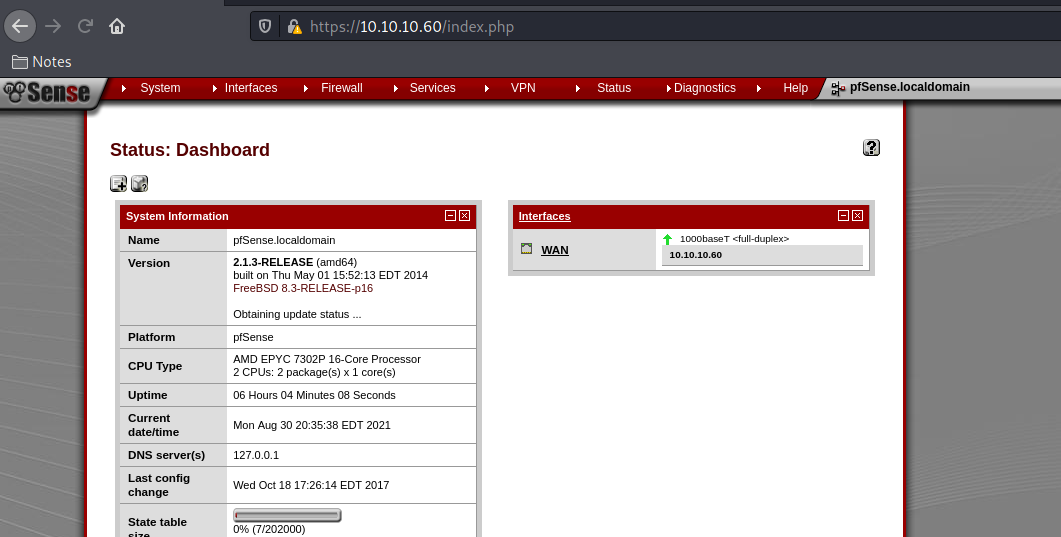The height and width of the screenshot is (537, 1061).
Task: Open the FreeBSD 8.3-RELEASE-p16 link
Action: click(x=303, y=288)
